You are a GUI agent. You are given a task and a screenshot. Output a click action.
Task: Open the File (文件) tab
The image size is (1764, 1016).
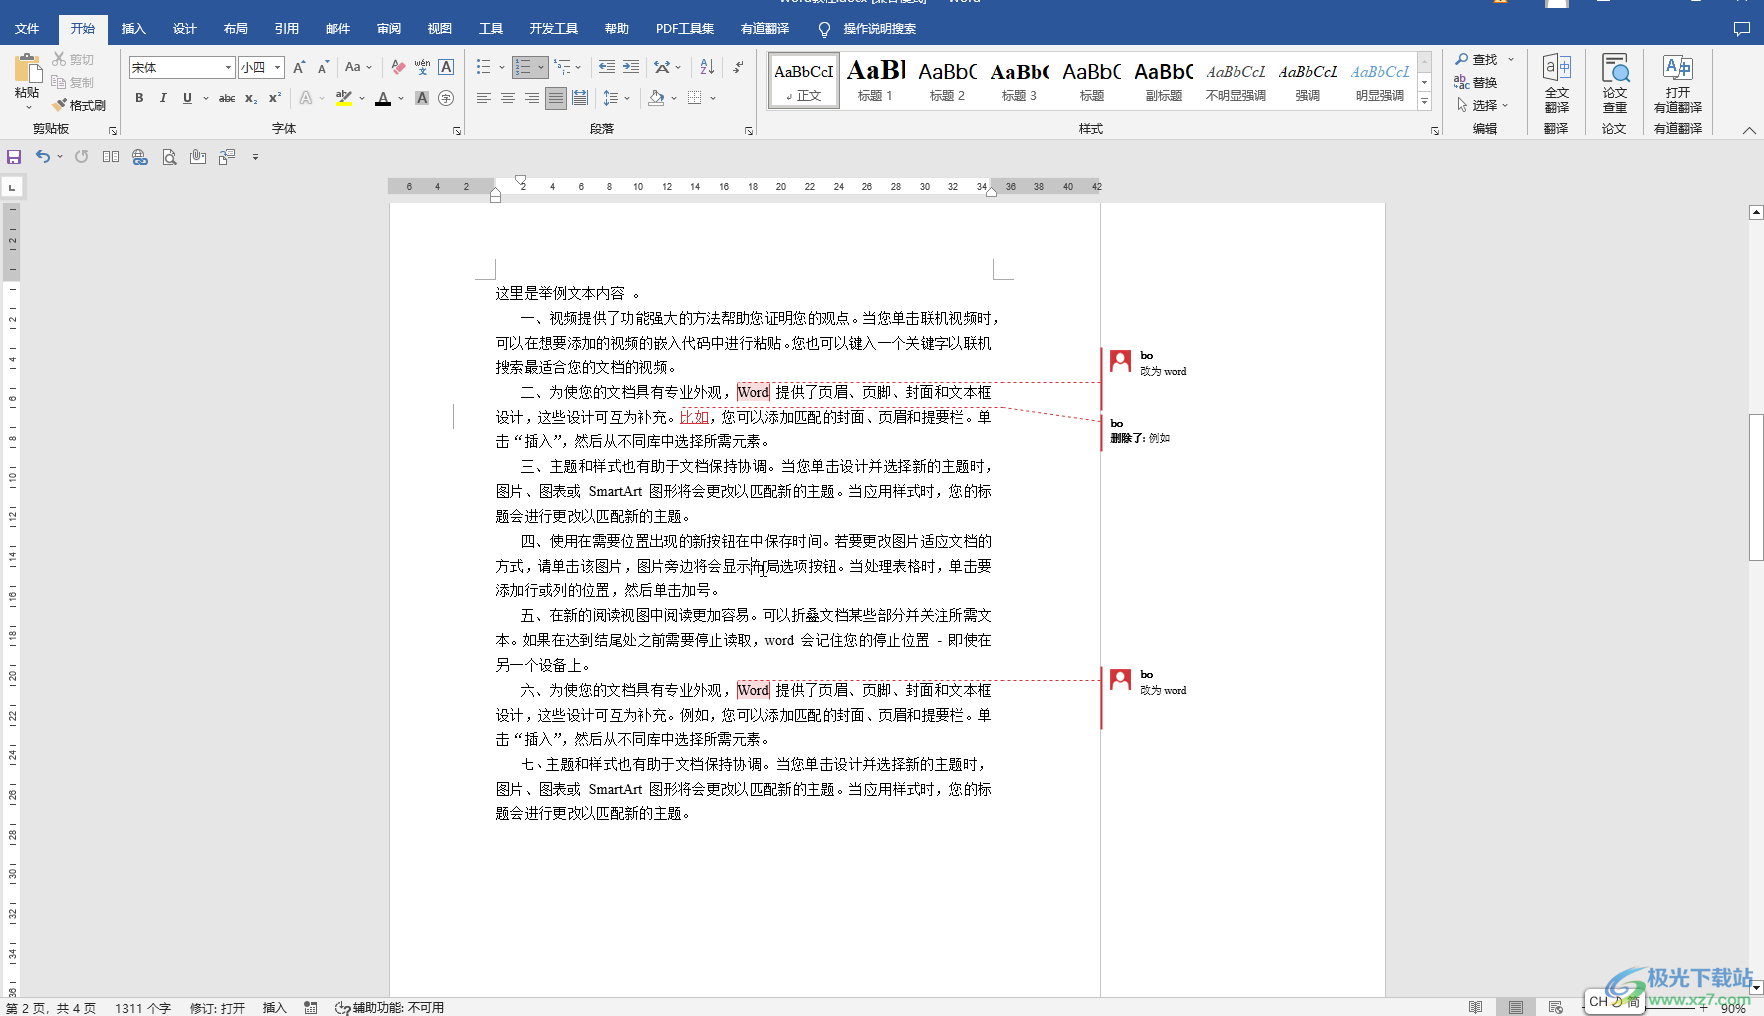click(x=27, y=29)
